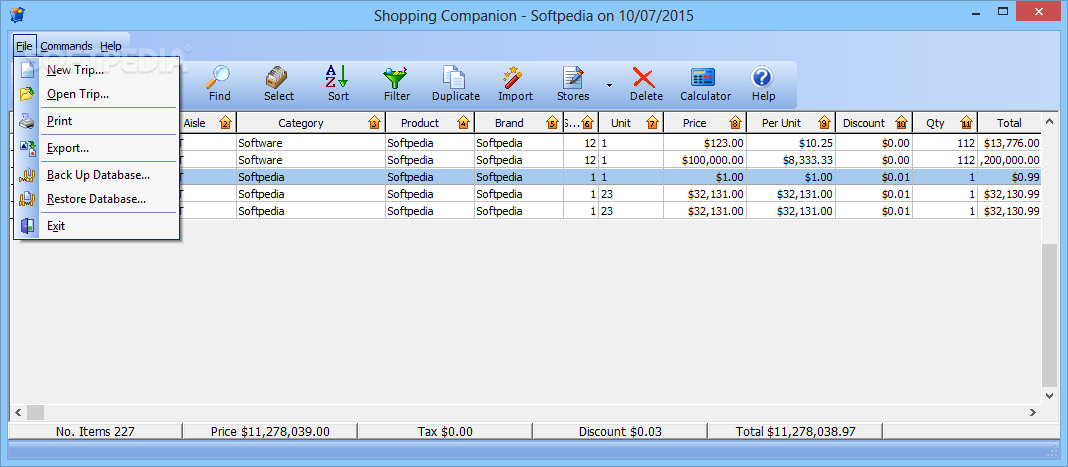The width and height of the screenshot is (1068, 467).
Task: Click the sort badge on Per Unit column
Action: tap(825, 123)
